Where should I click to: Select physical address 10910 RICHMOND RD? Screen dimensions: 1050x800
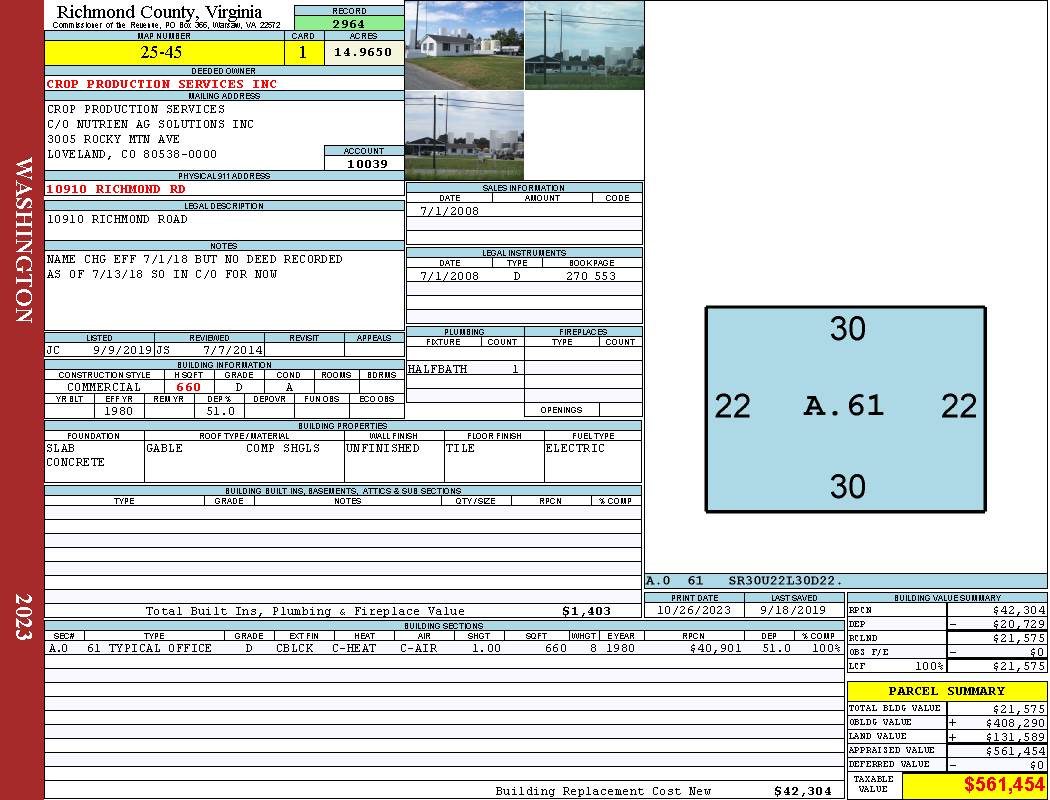click(x=116, y=189)
